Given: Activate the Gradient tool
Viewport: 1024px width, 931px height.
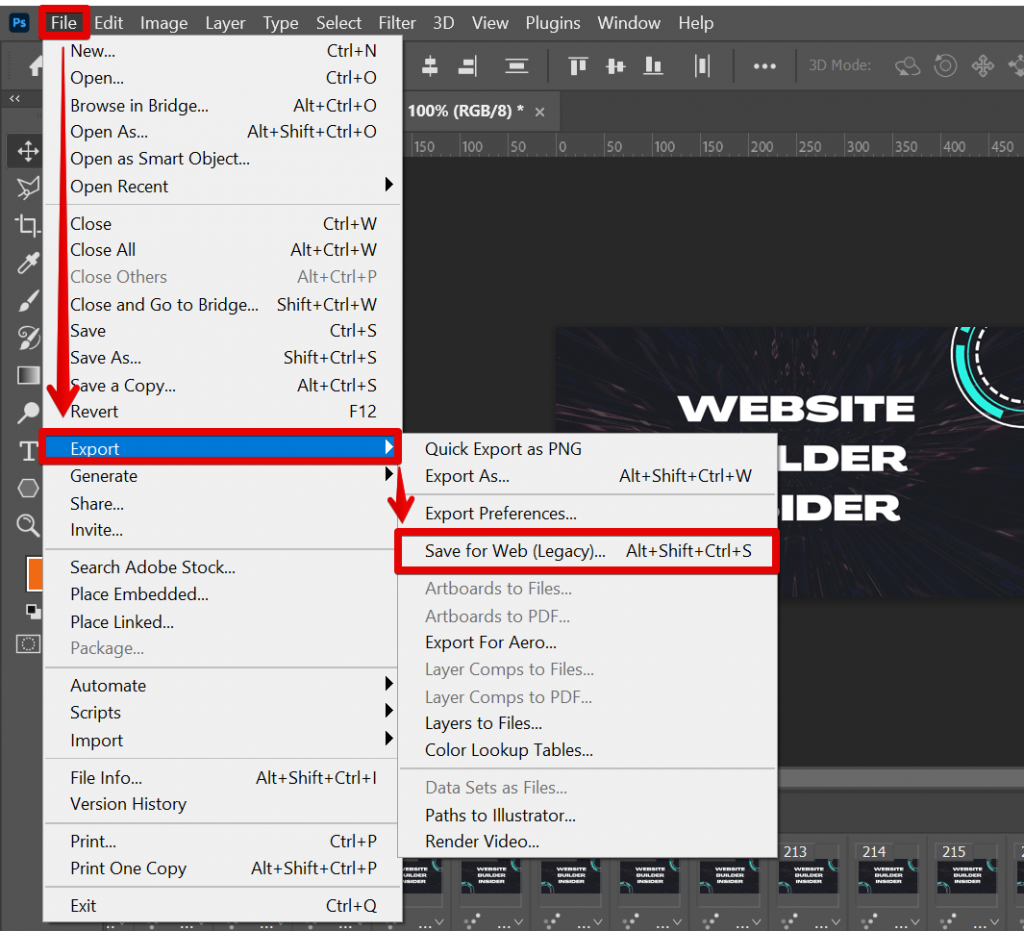Looking at the screenshot, I should pos(27,373).
